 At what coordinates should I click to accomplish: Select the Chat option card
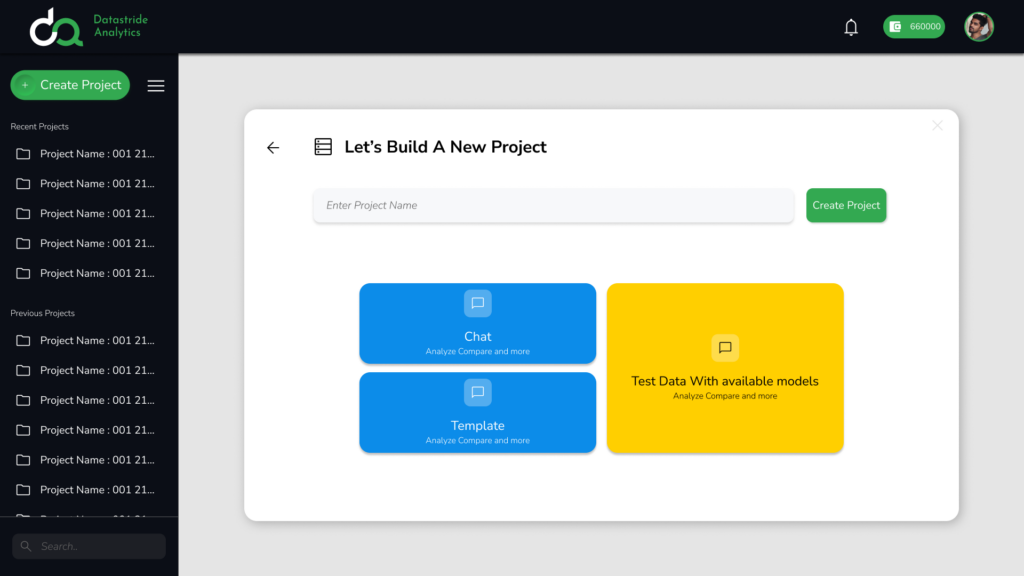pyautogui.click(x=477, y=323)
